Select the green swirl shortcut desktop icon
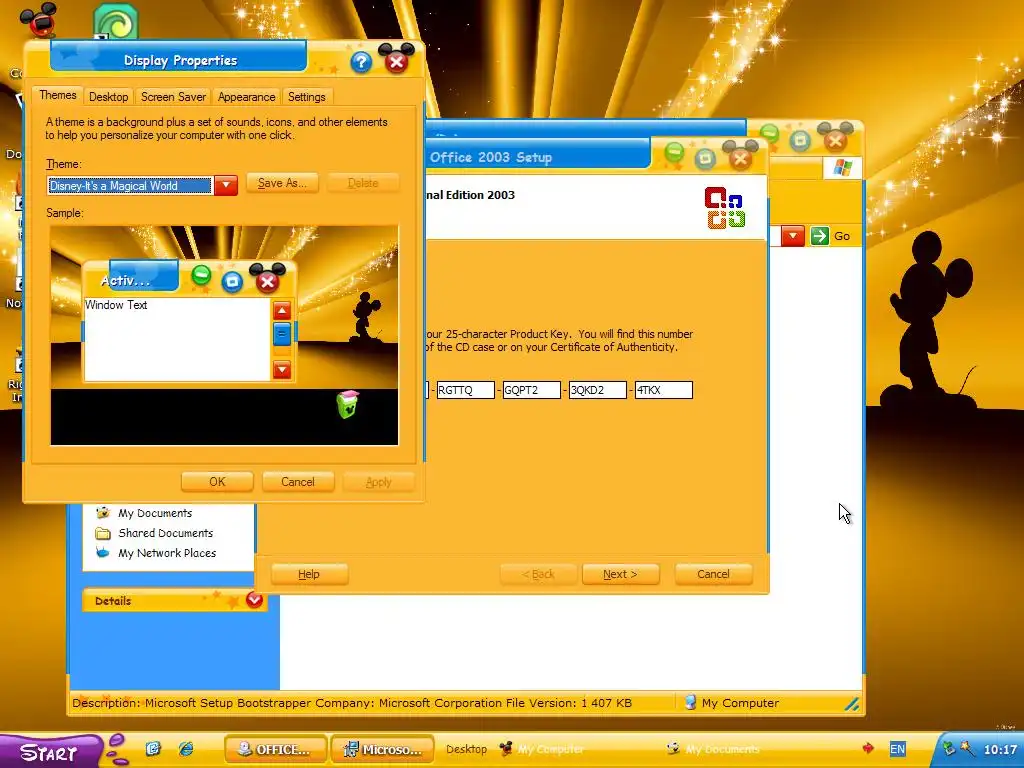The width and height of the screenshot is (1024, 768). tap(116, 22)
